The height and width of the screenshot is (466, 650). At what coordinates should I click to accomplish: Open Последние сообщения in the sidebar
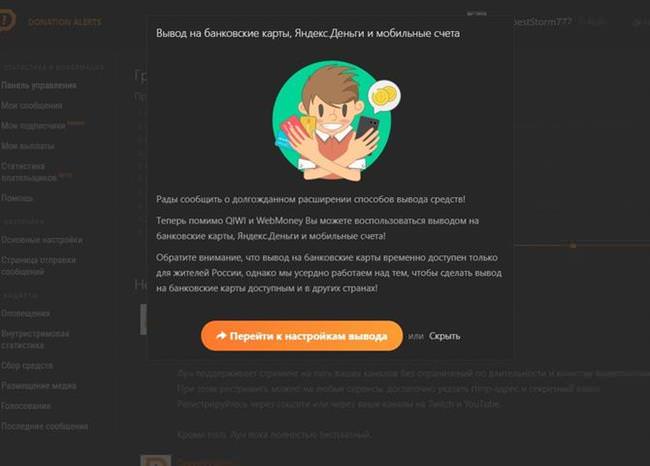tap(44, 427)
